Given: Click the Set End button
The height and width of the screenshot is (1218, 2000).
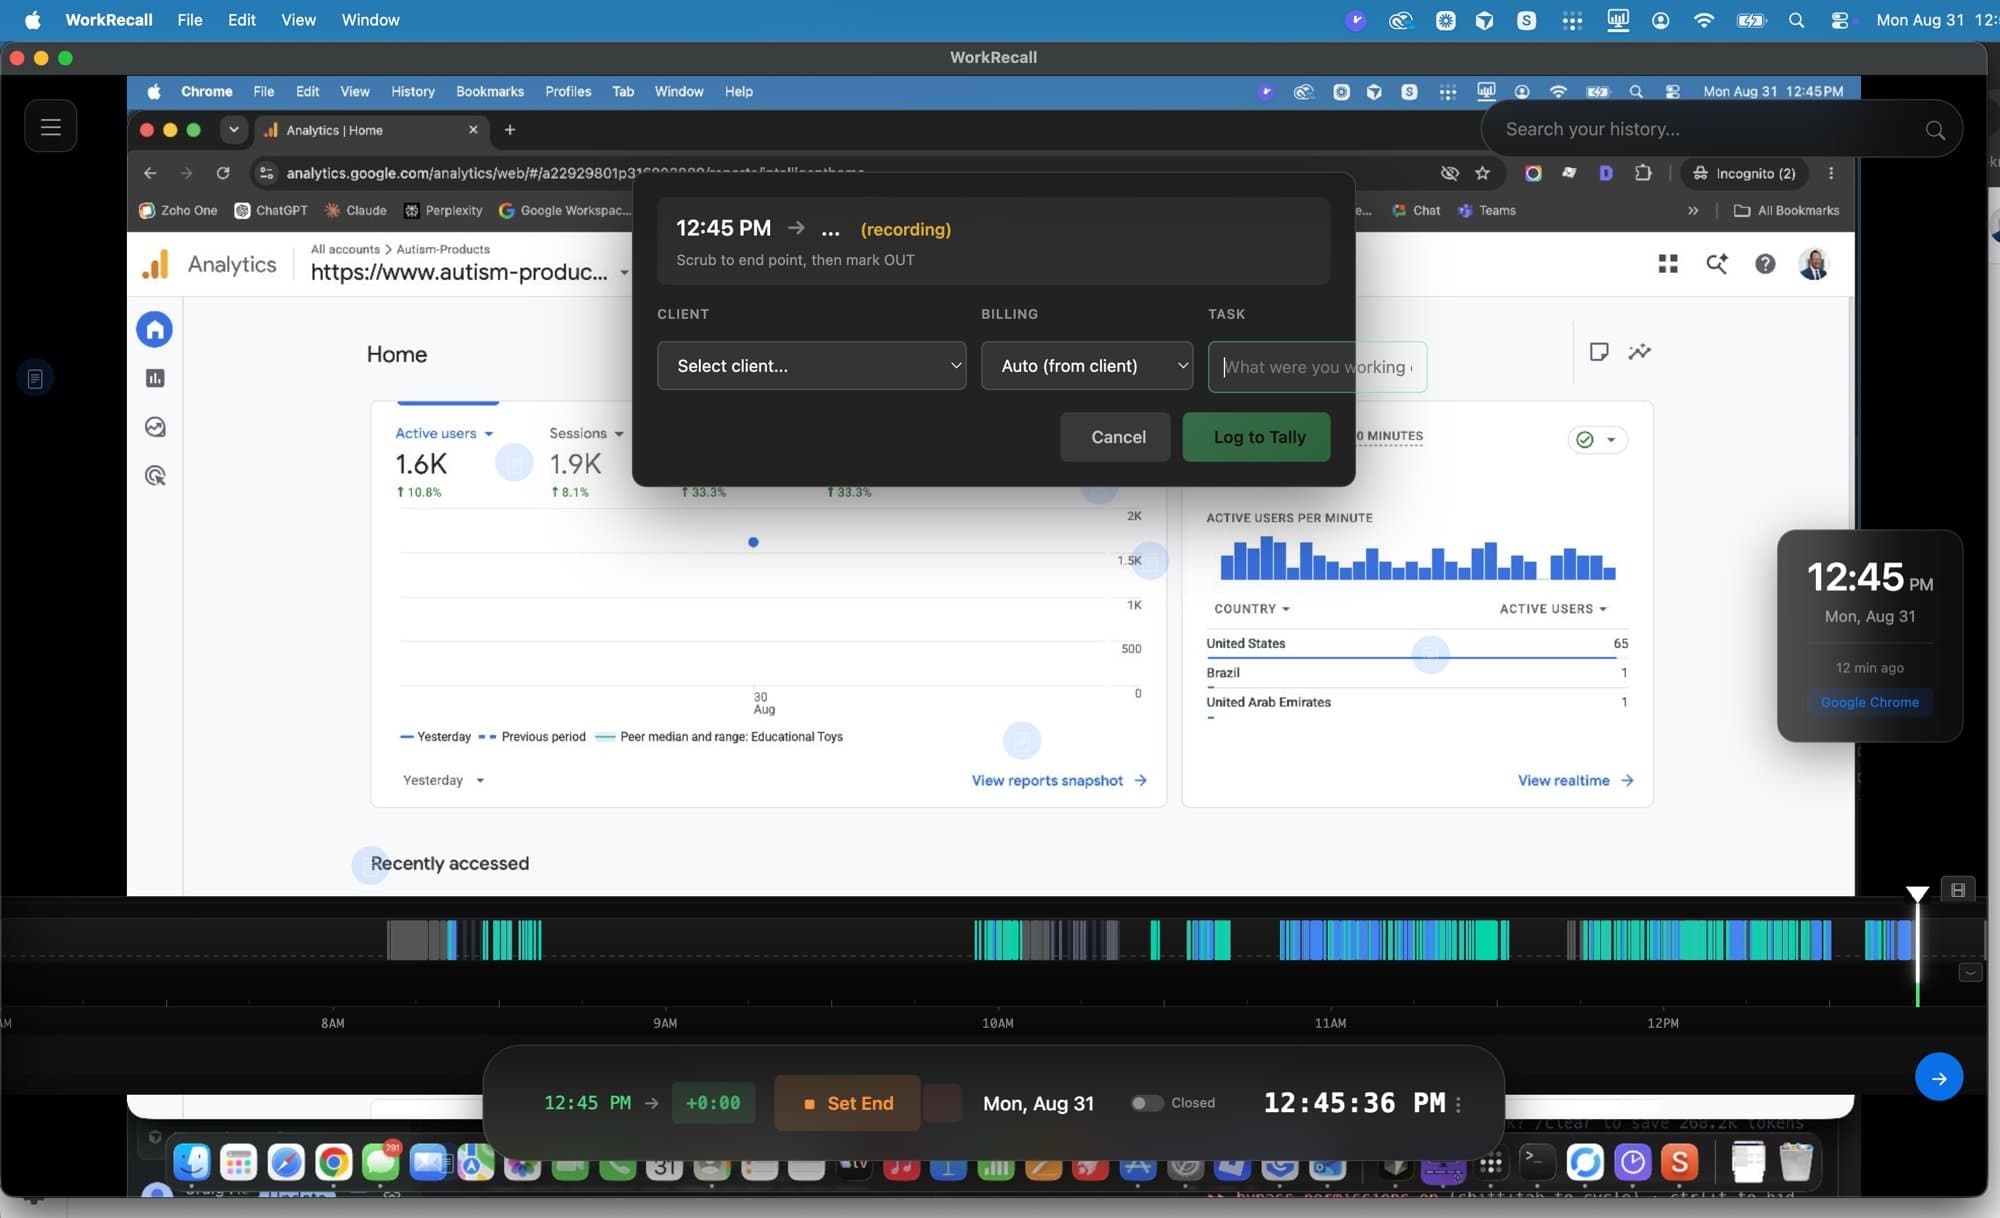Looking at the screenshot, I should click(x=847, y=1103).
